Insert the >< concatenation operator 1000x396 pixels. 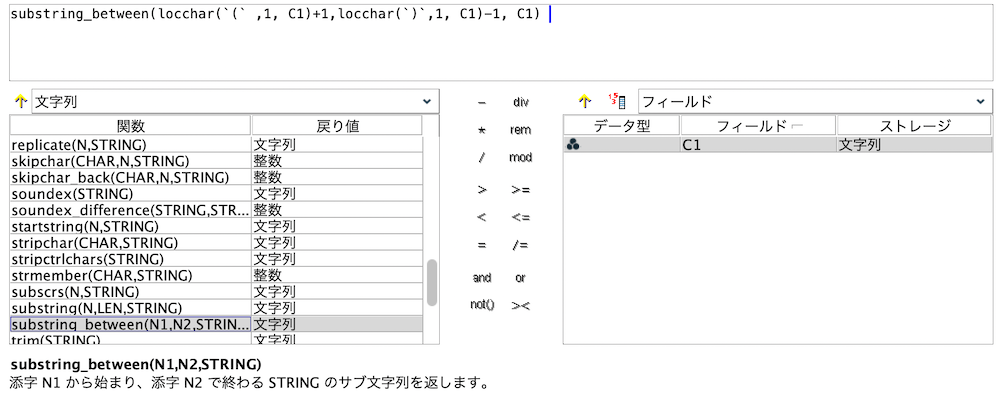[520, 305]
